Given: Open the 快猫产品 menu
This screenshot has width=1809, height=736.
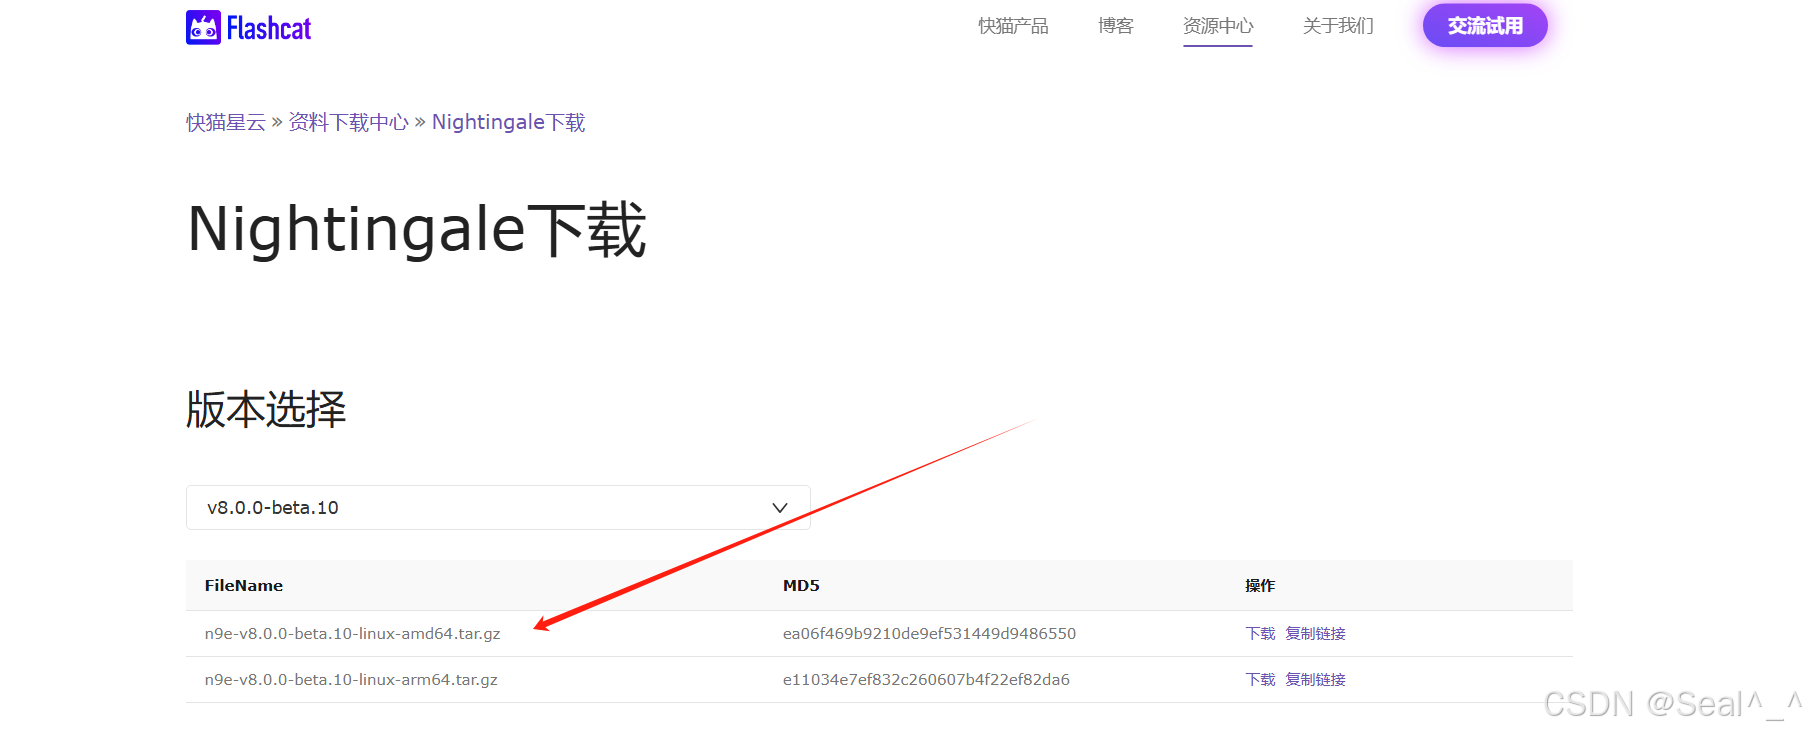Looking at the screenshot, I should click(x=1013, y=26).
